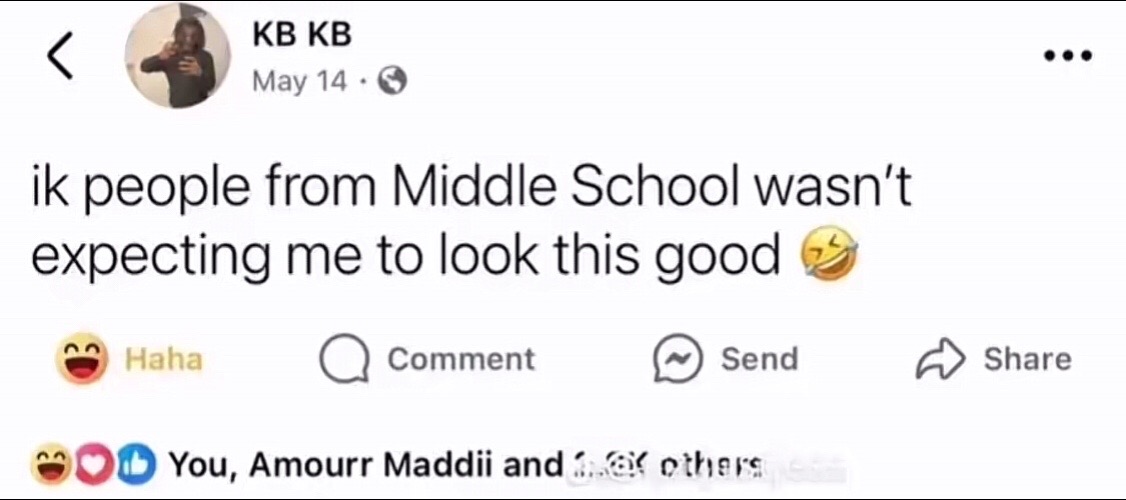Toggle the Haha reaction emoji face
This screenshot has width=1126, height=500.
click(x=83, y=358)
